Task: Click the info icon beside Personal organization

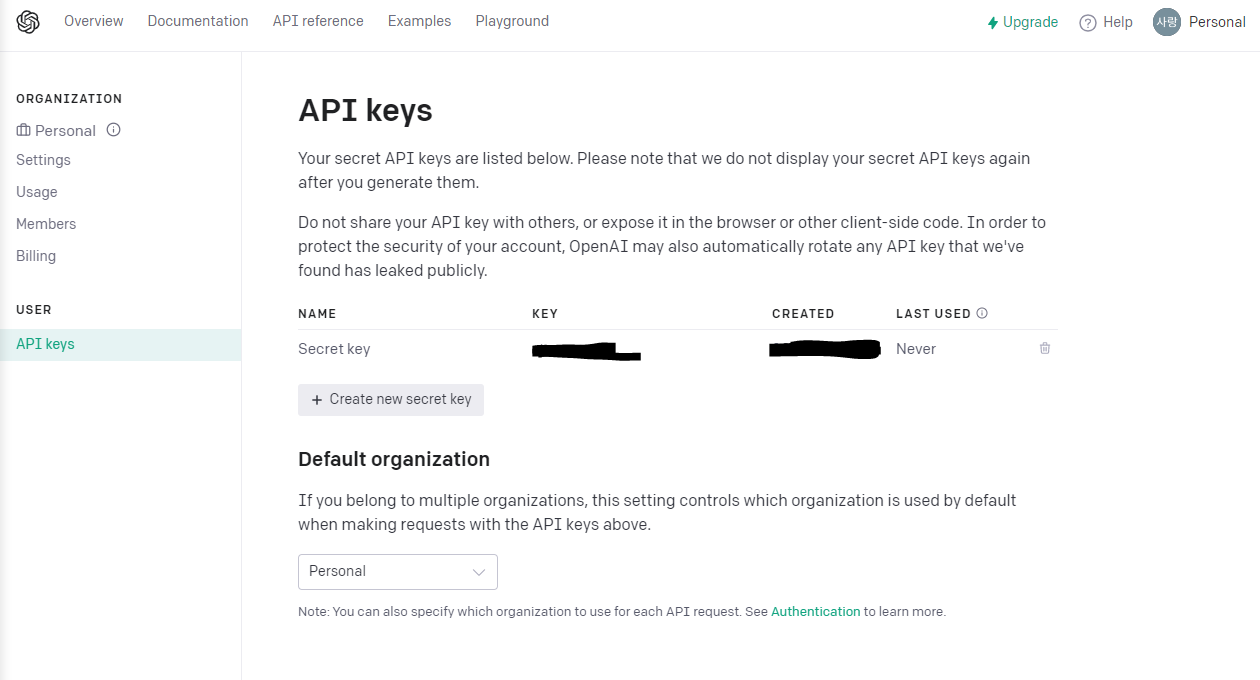Action: click(114, 130)
